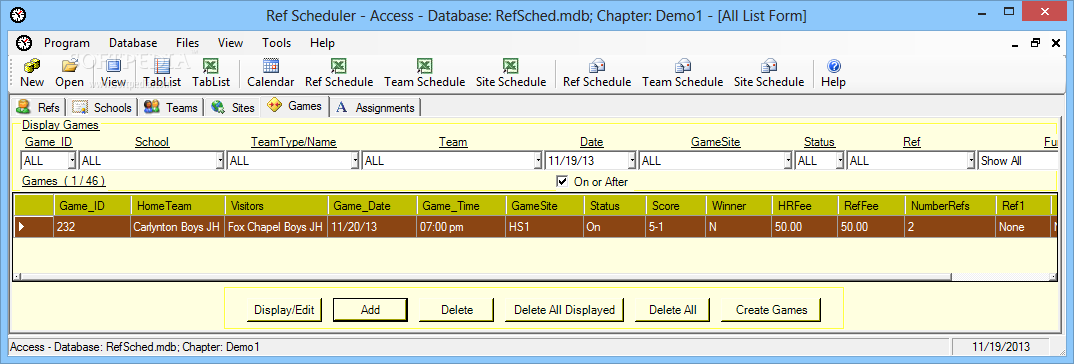Image resolution: width=1074 pixels, height=364 pixels.
Task: Switch to the Assignments tab
Action: coord(375,107)
